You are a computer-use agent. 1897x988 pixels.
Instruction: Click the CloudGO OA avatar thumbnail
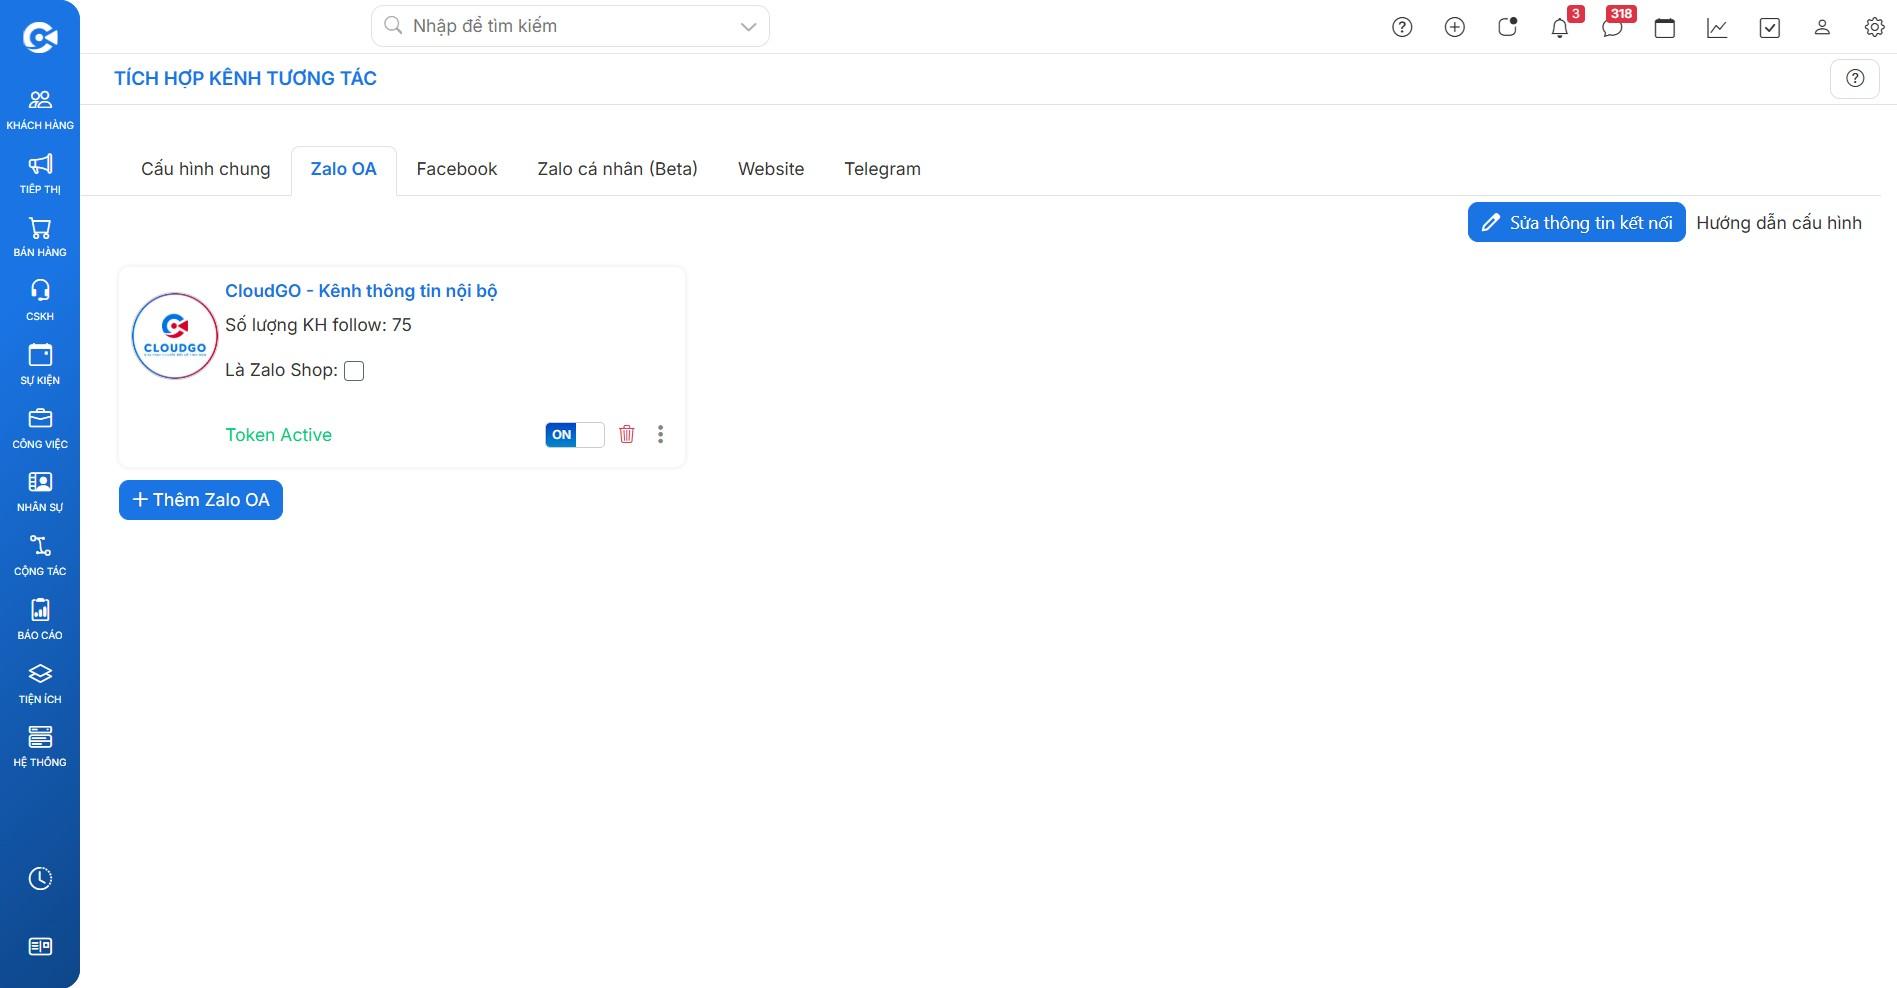tap(175, 336)
